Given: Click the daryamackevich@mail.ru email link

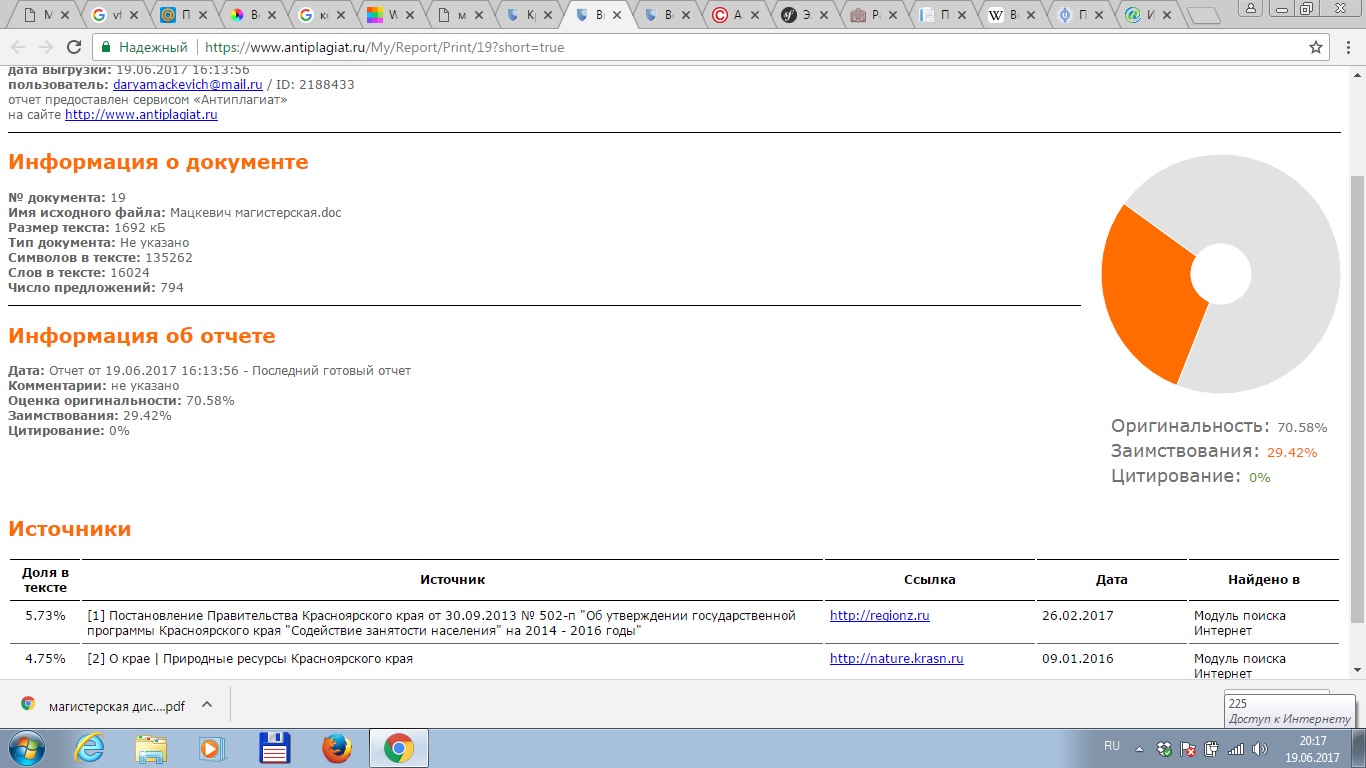Looking at the screenshot, I should 187,85.
